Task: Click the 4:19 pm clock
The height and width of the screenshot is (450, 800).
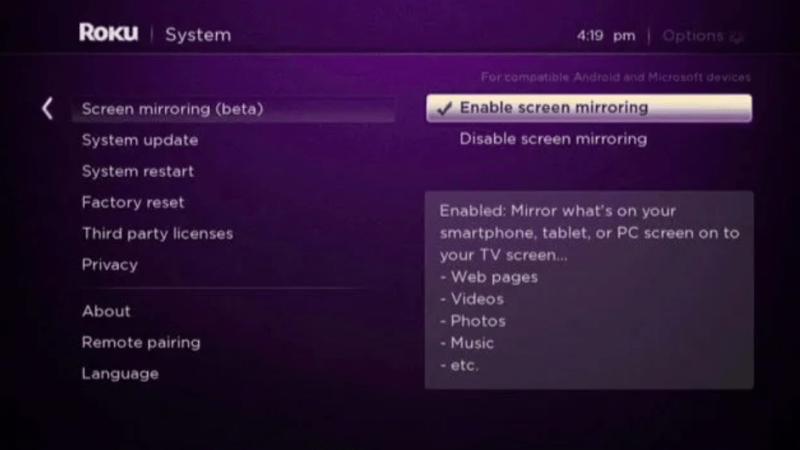Action: point(606,36)
